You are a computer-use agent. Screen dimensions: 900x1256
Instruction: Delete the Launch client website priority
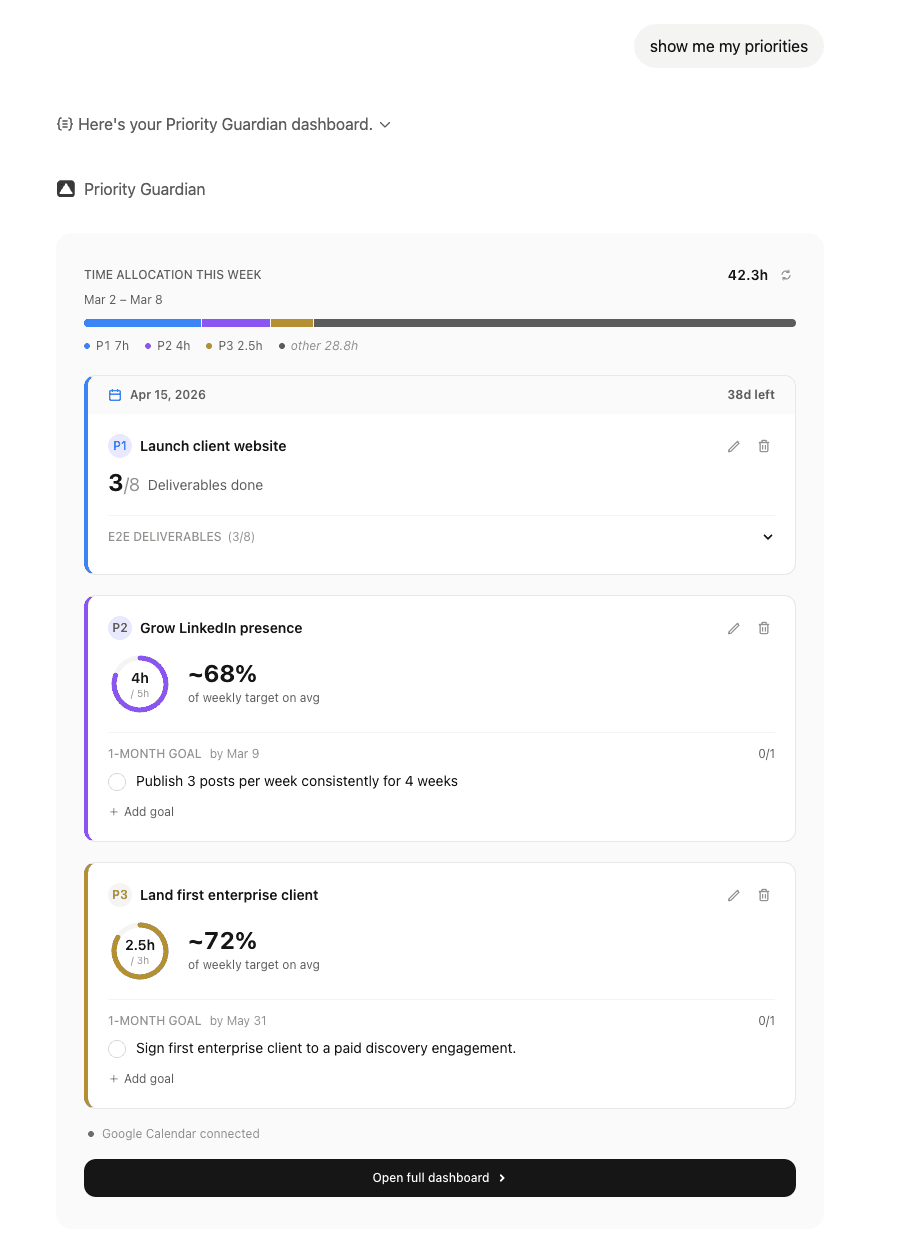(764, 446)
